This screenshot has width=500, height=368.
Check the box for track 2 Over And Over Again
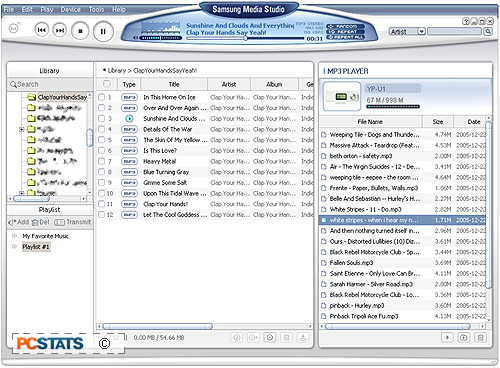tap(102, 108)
